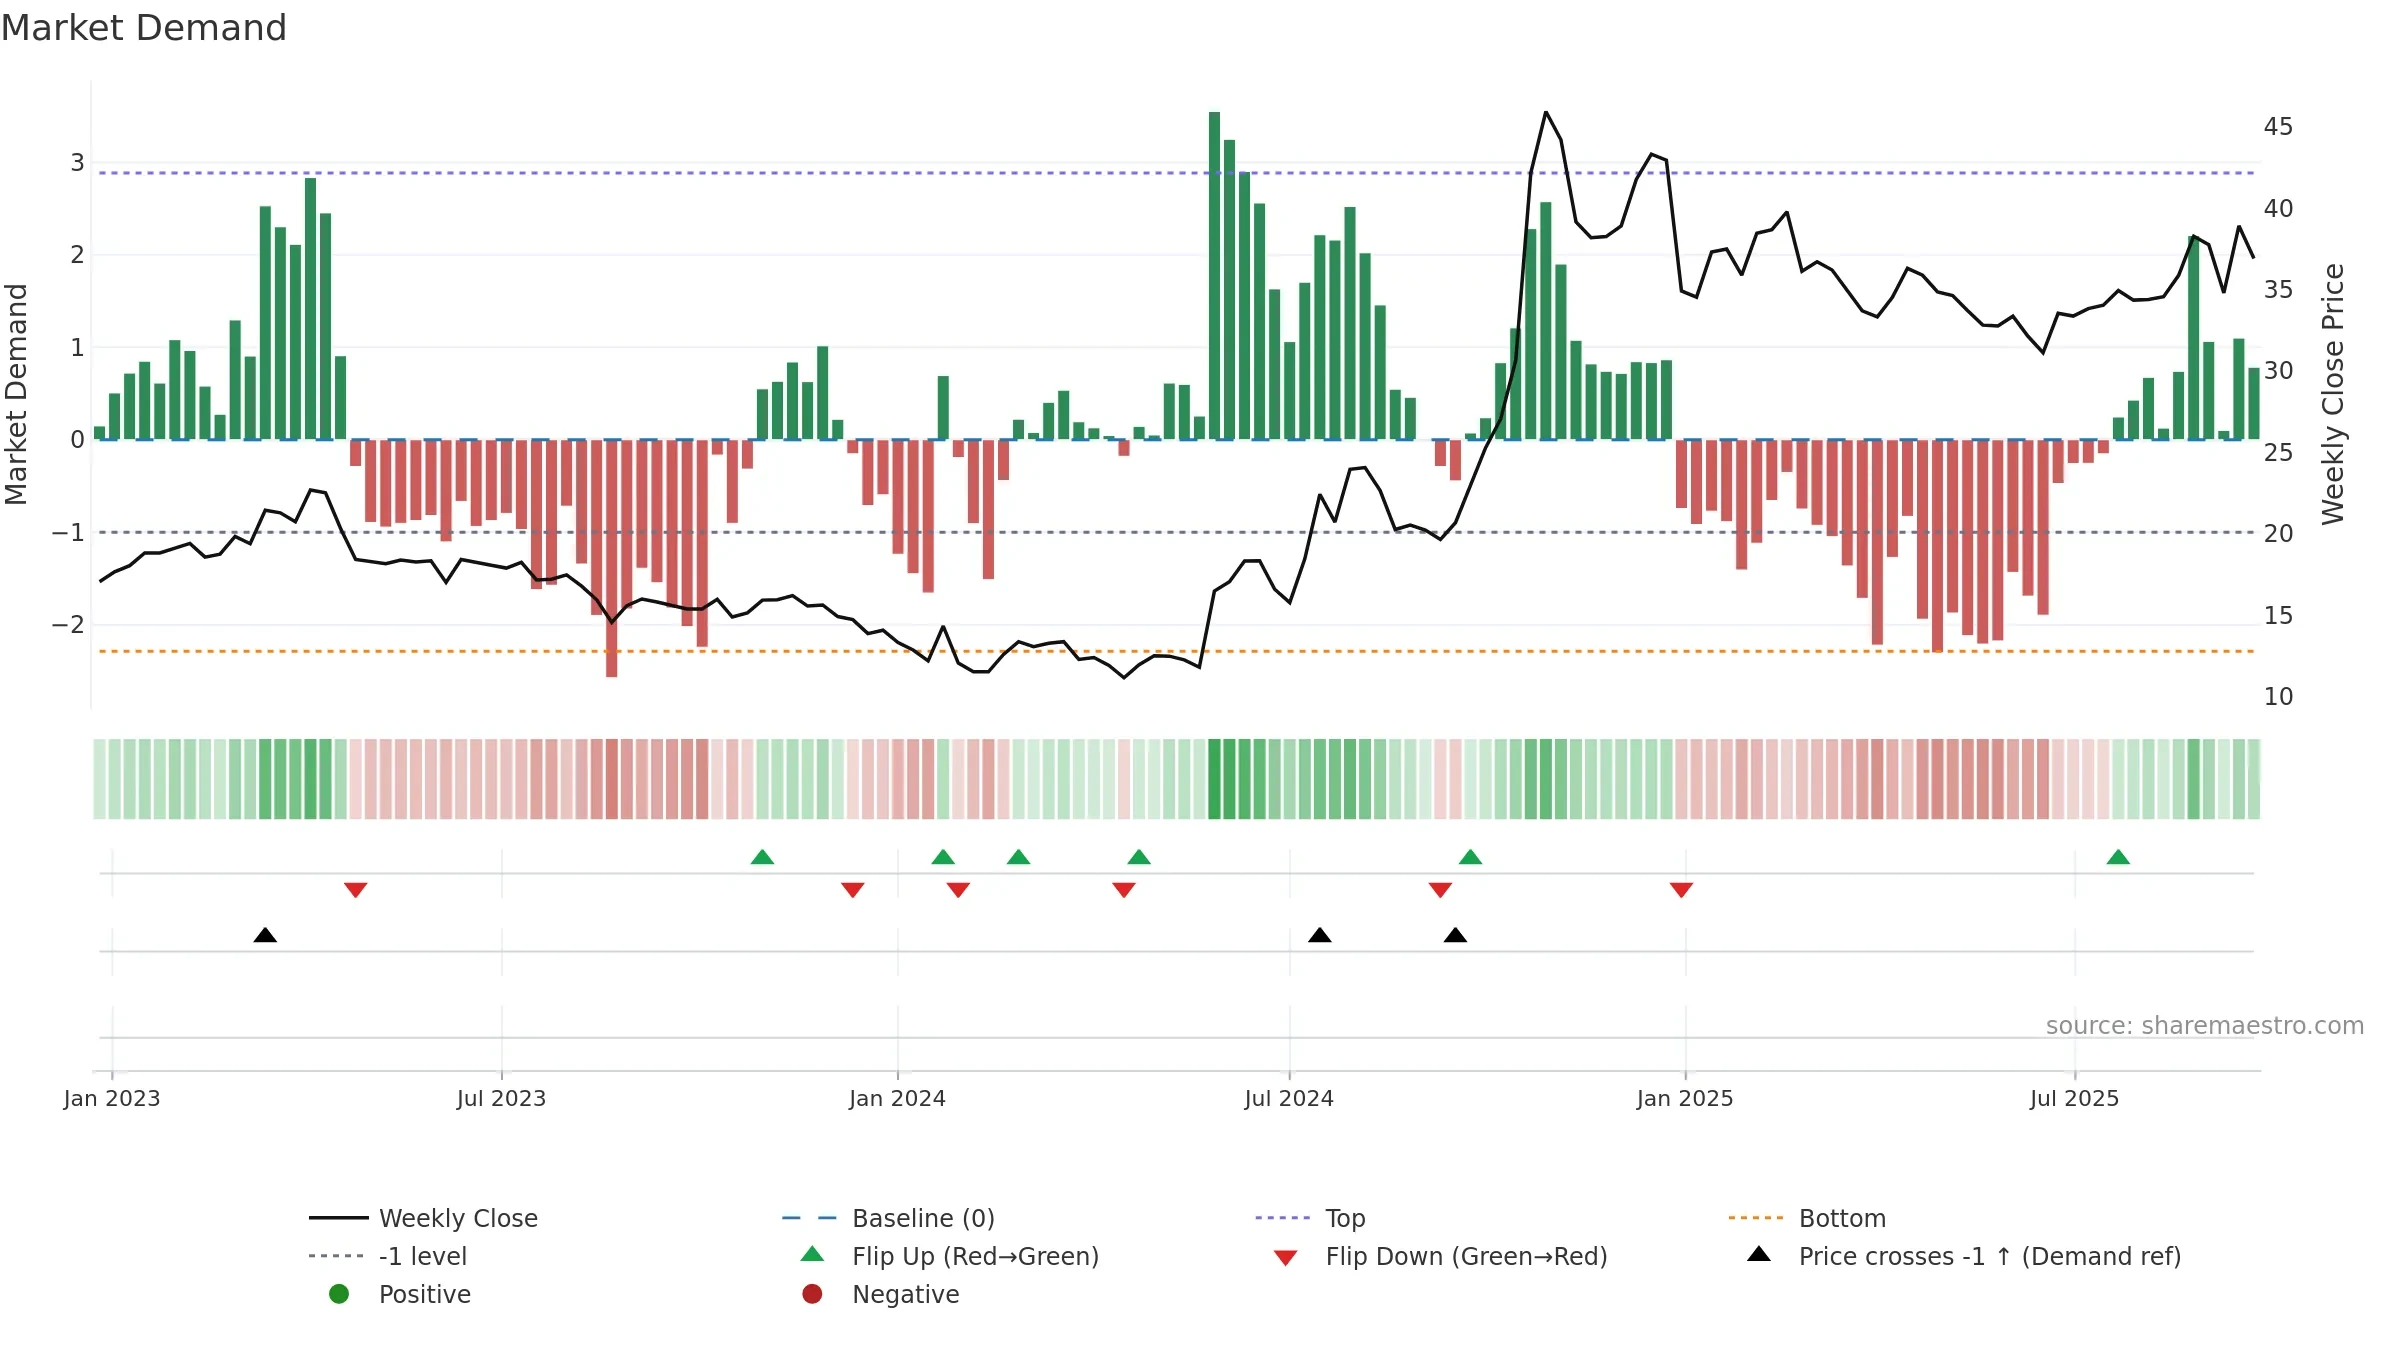Click the green flip-up marker near Apr 2024
Viewport: 2400px width, 1350px height.
tap(1139, 857)
